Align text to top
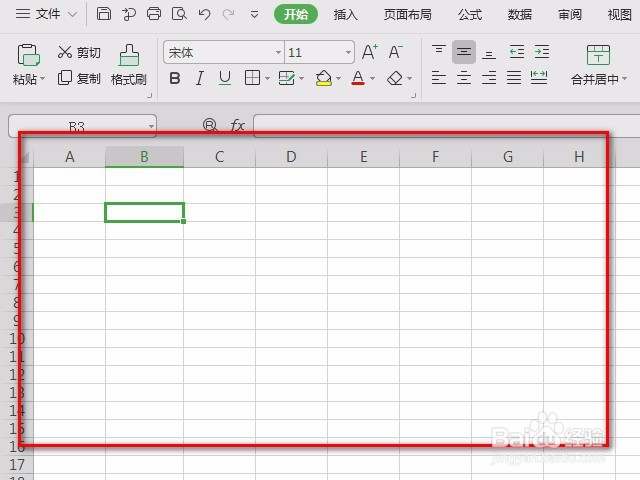 click(439, 52)
